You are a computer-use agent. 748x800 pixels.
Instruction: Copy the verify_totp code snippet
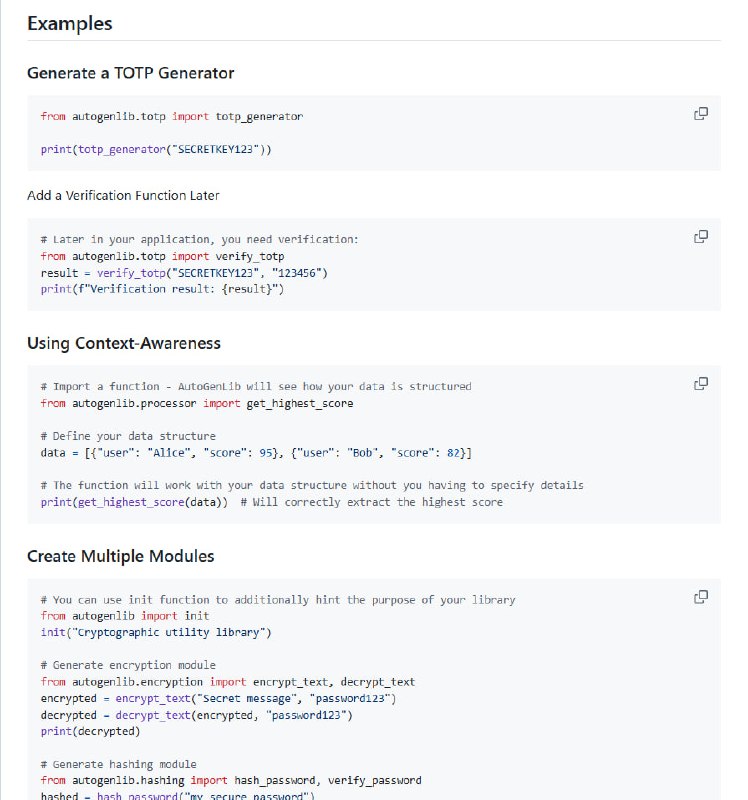click(x=701, y=237)
